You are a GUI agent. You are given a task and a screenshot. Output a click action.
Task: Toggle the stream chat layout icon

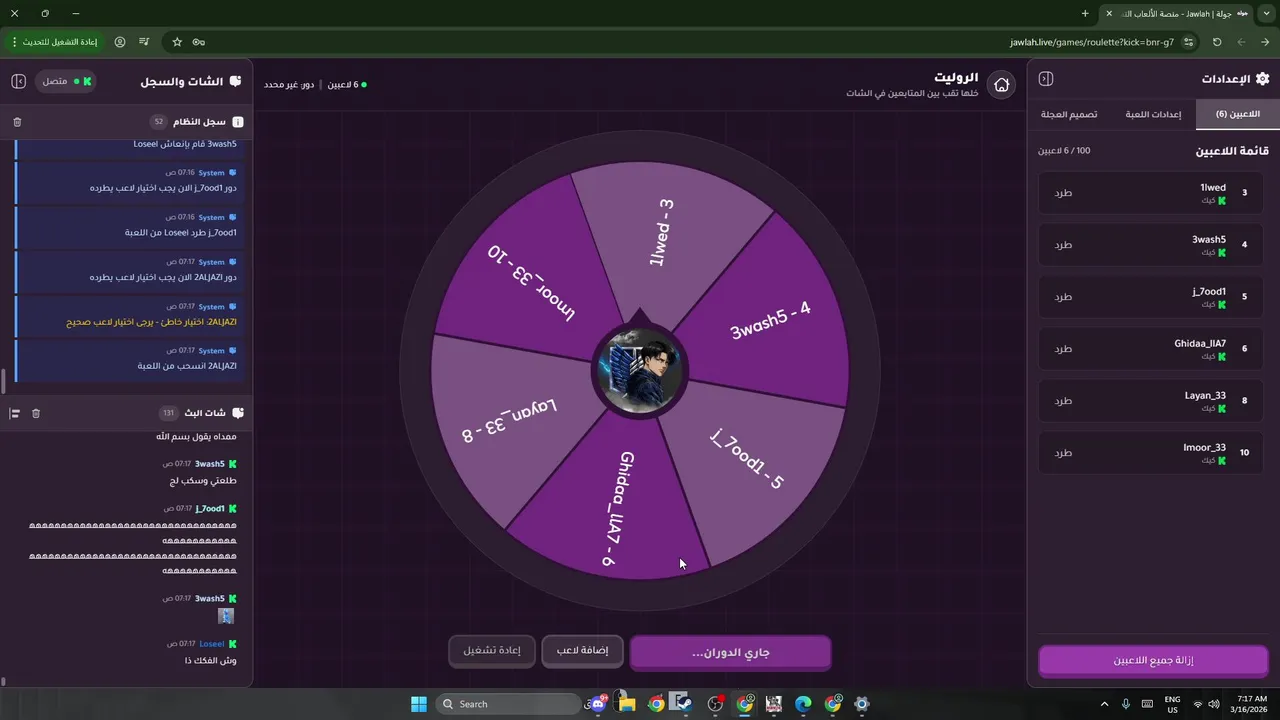15,413
